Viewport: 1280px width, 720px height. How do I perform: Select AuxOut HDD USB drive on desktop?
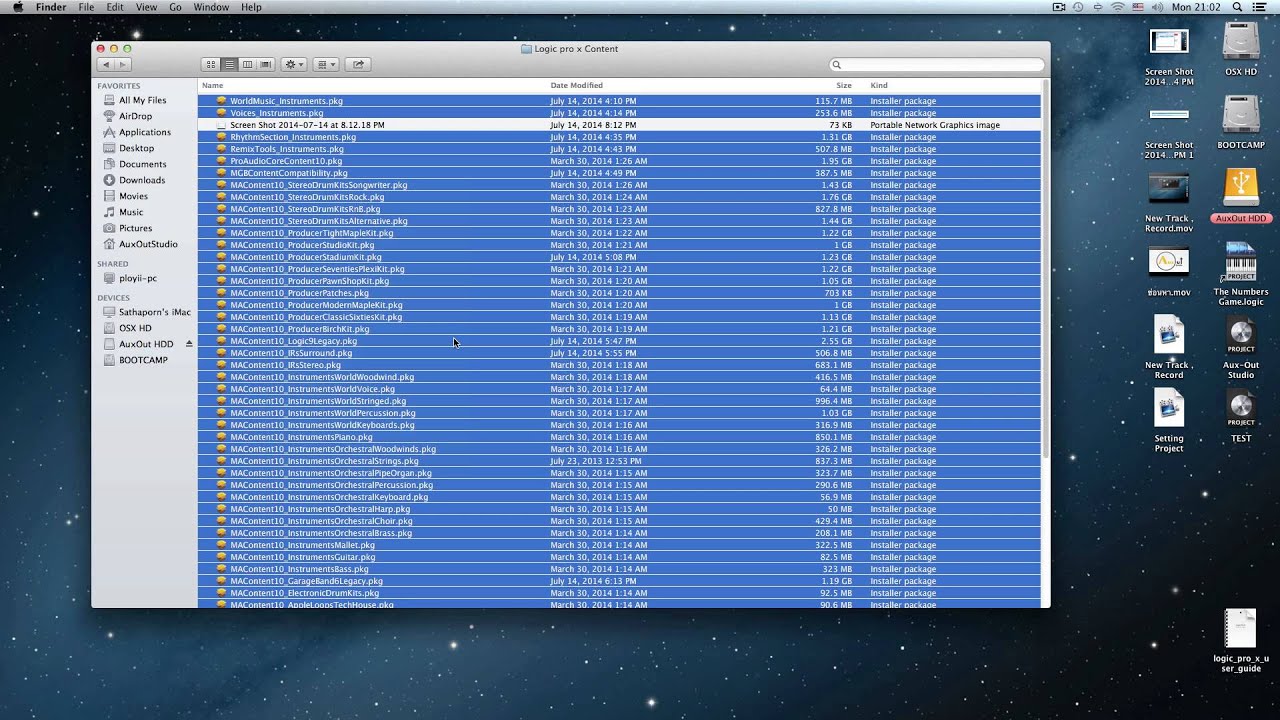[x=1241, y=195]
